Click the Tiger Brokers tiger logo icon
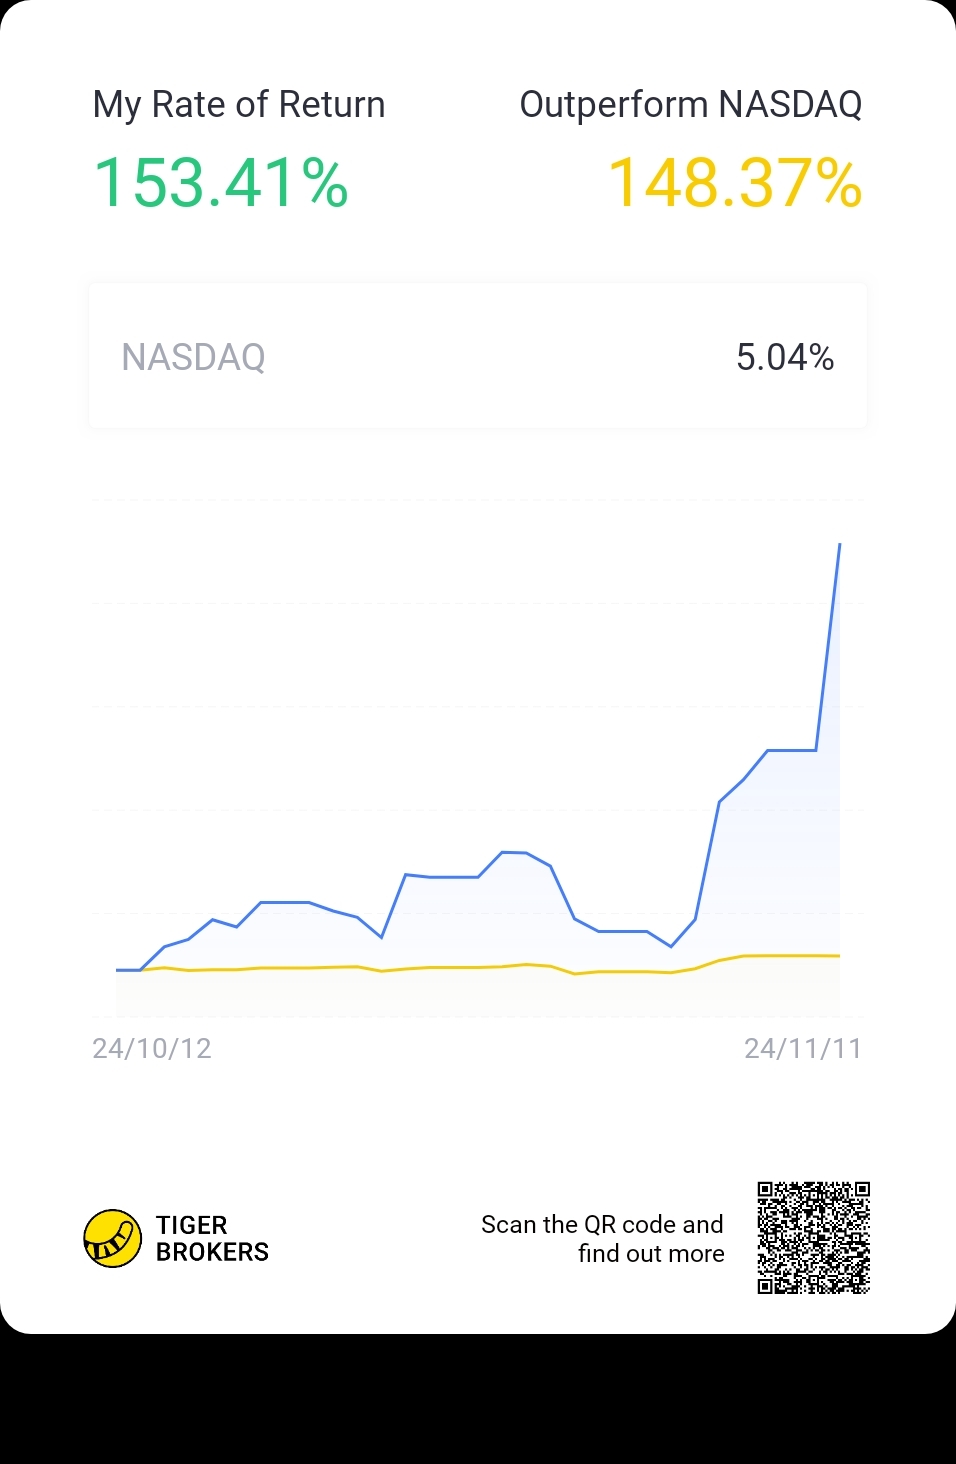956x1464 pixels. point(112,1238)
